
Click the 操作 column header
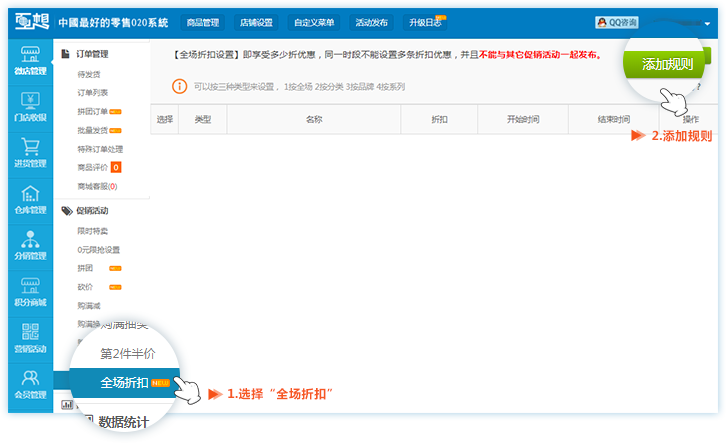tap(690, 119)
